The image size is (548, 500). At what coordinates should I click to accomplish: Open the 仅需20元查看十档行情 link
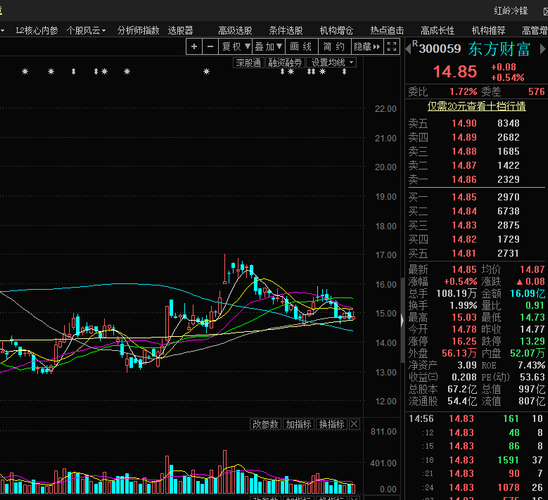[x=476, y=106]
